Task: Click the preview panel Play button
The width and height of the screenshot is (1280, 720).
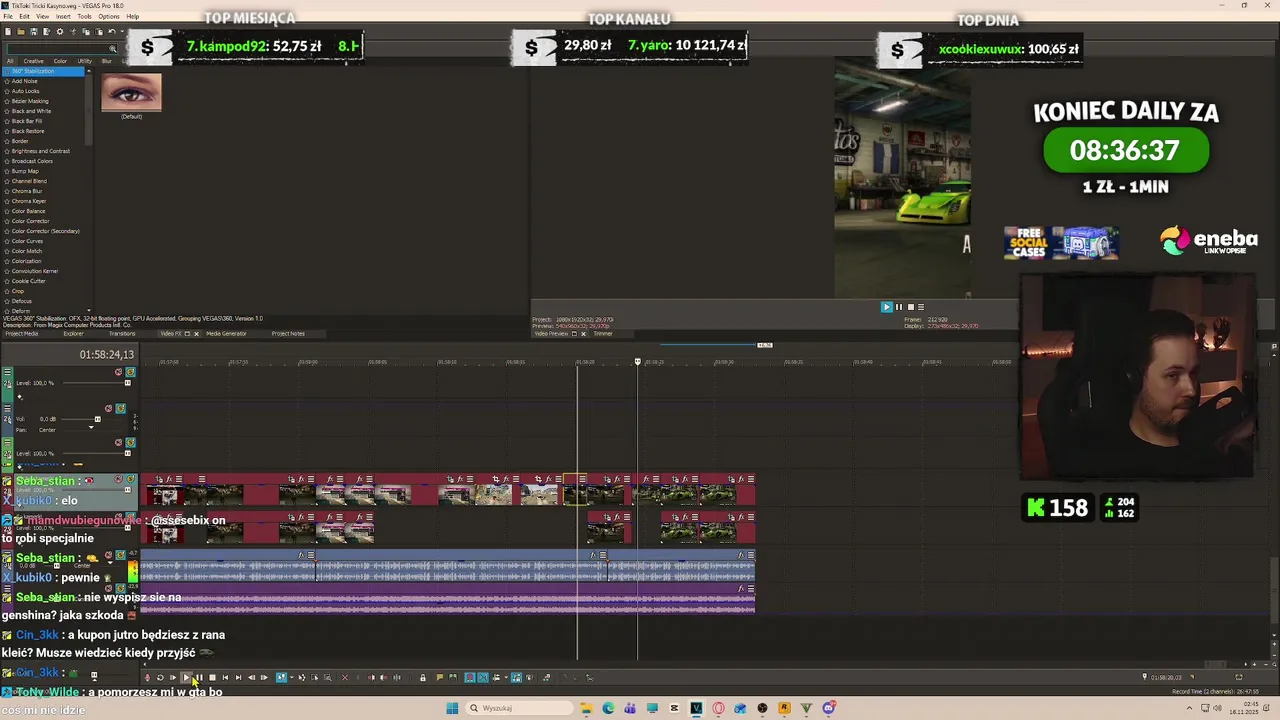Action: [x=886, y=307]
